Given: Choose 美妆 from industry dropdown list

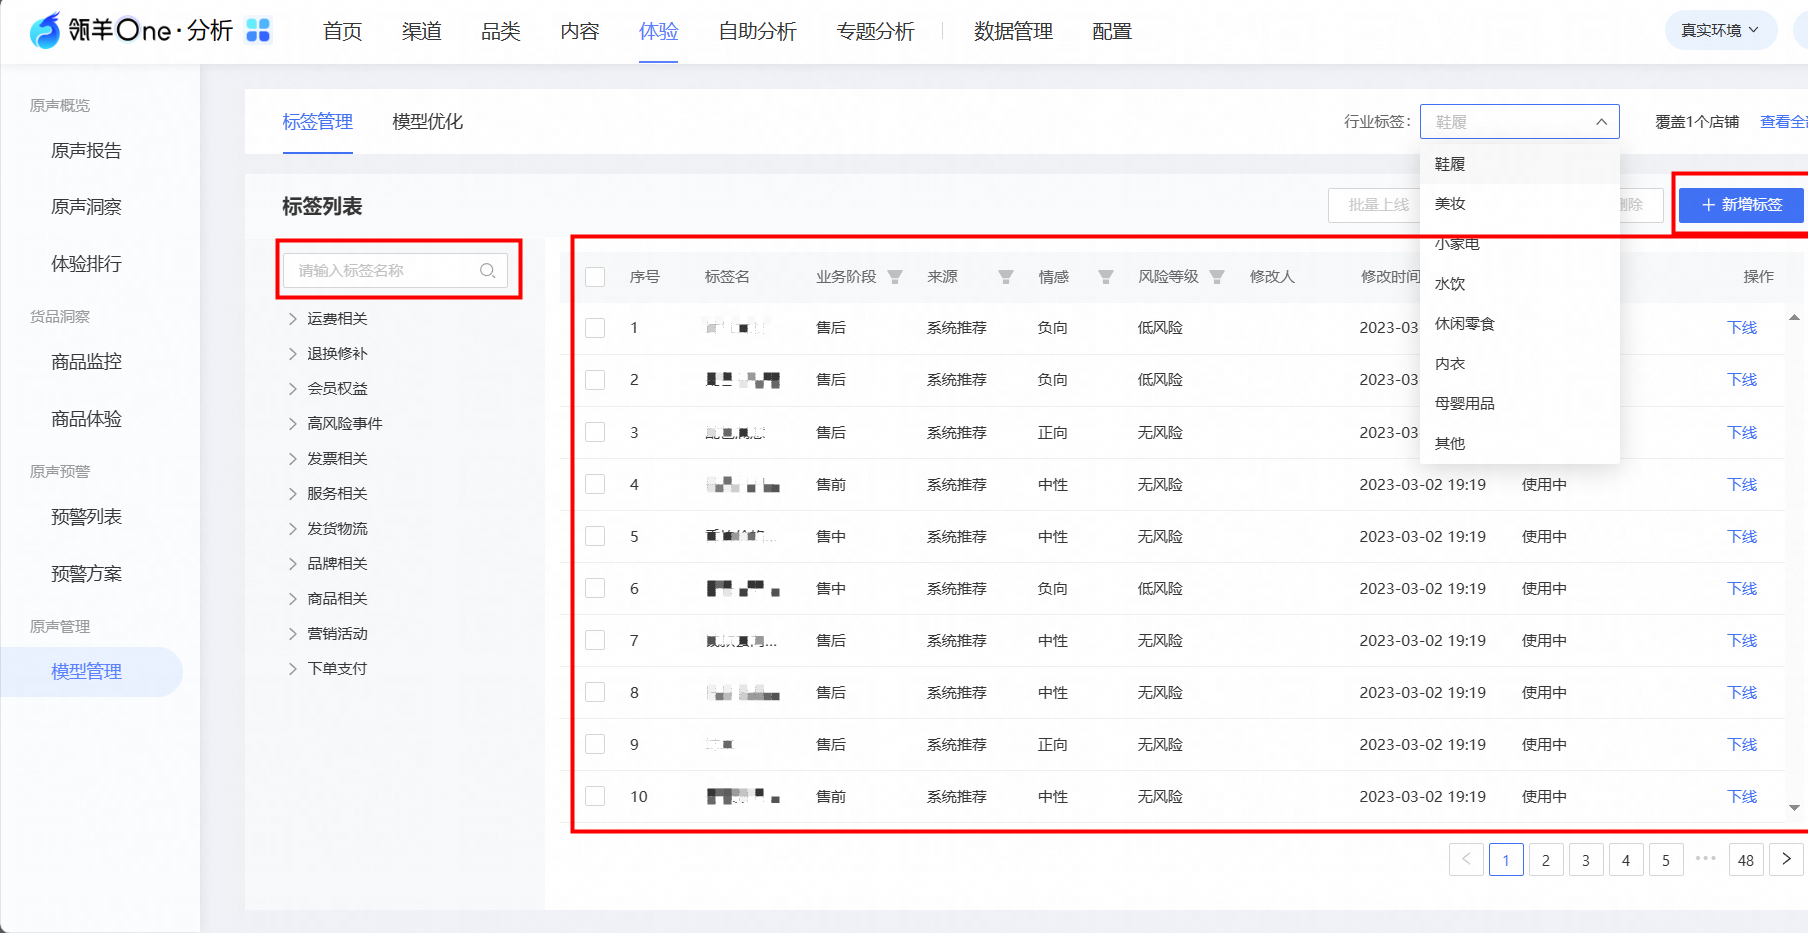Looking at the screenshot, I should [1519, 204].
